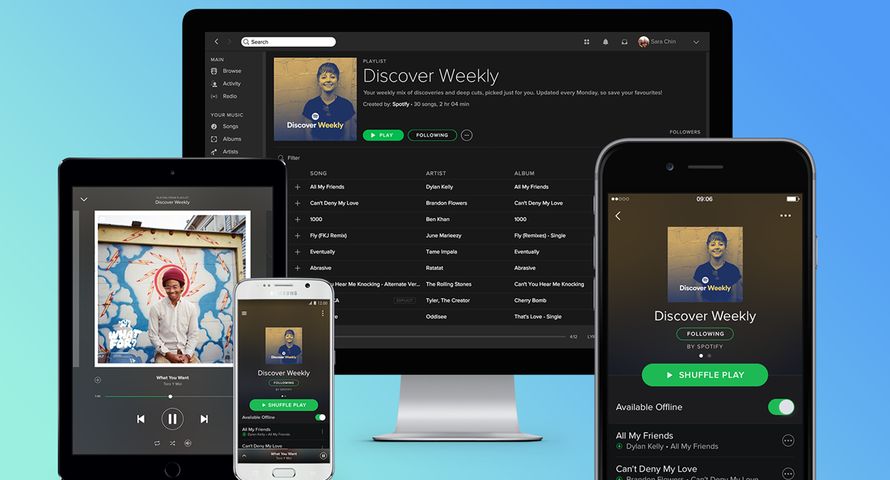
Task: Open the apps grid icon on desktop
Action: coord(586,41)
